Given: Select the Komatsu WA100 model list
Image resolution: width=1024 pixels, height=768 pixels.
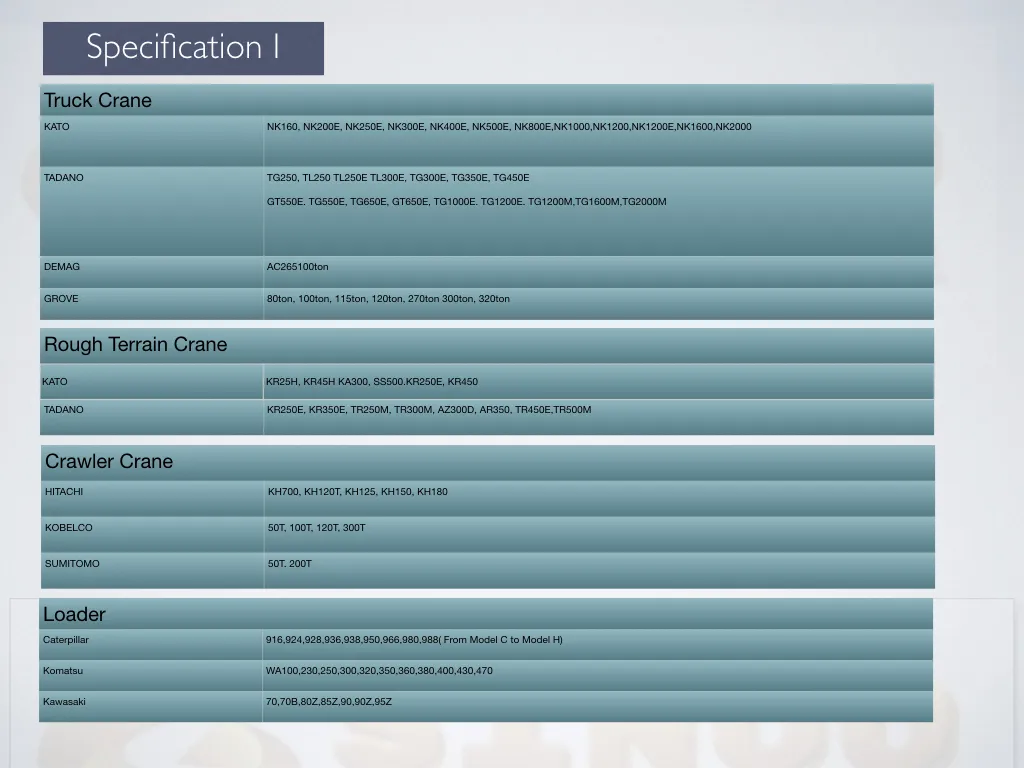Looking at the screenshot, I should pyautogui.click(x=379, y=671).
